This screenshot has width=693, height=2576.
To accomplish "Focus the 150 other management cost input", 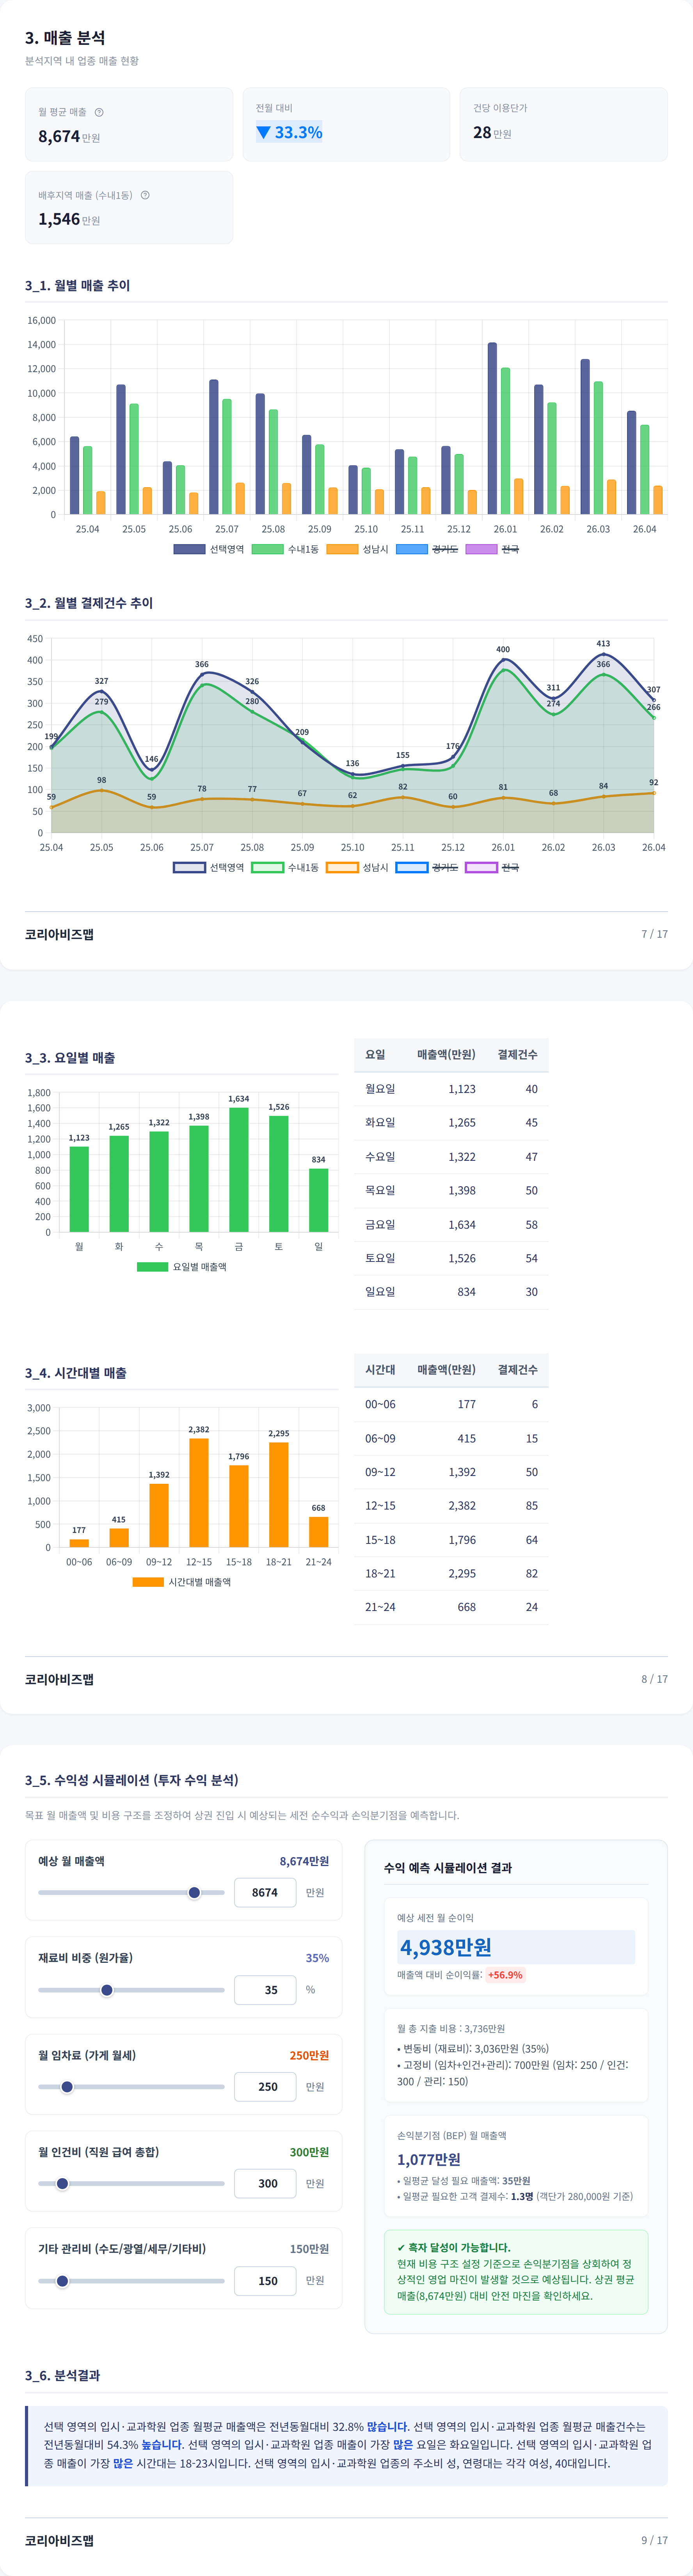I will point(265,2281).
